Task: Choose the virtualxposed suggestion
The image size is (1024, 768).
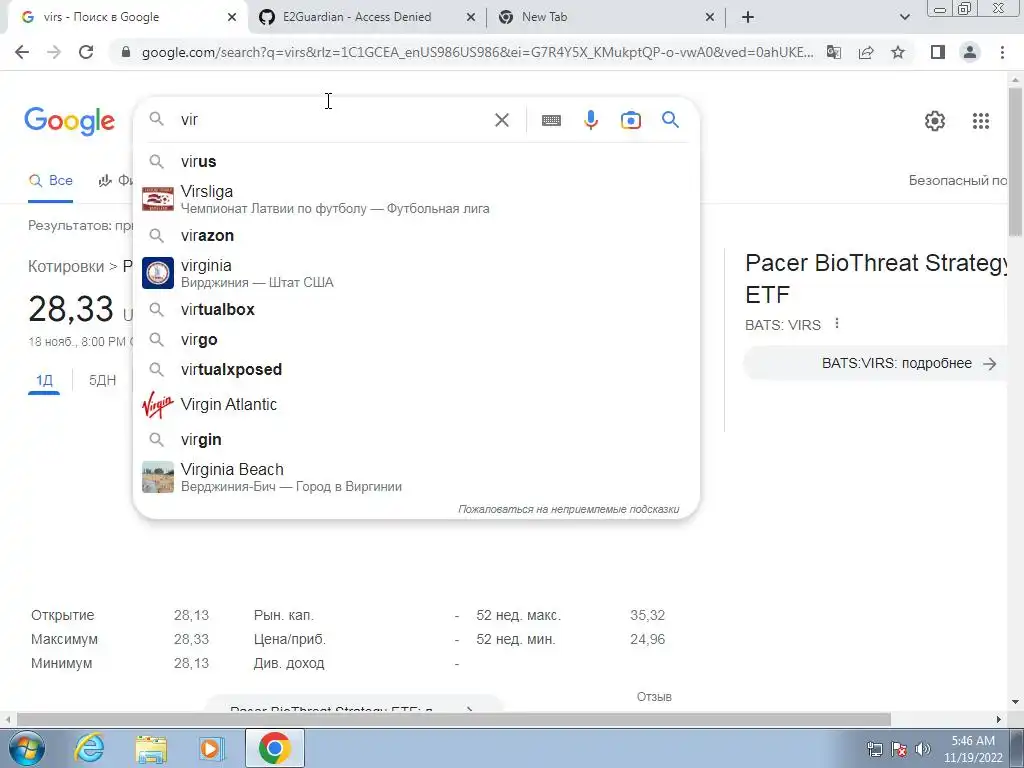Action: click(x=416, y=370)
